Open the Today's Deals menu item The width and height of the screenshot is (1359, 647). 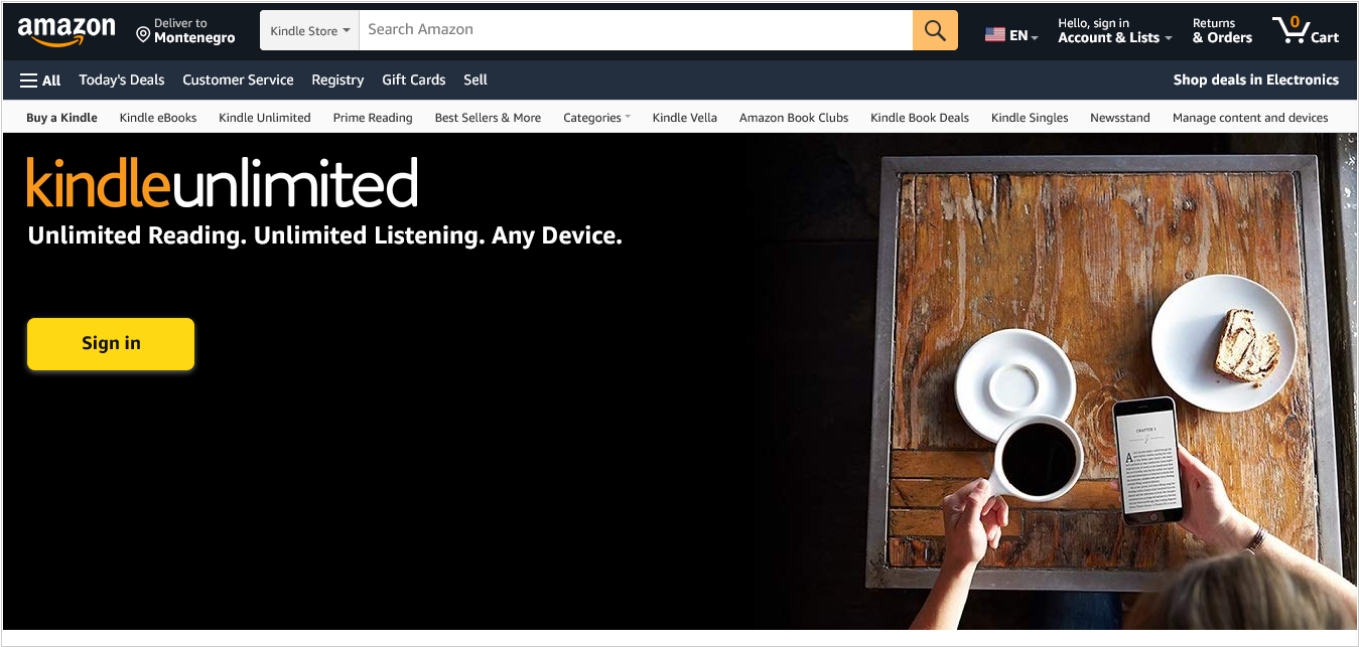[122, 80]
